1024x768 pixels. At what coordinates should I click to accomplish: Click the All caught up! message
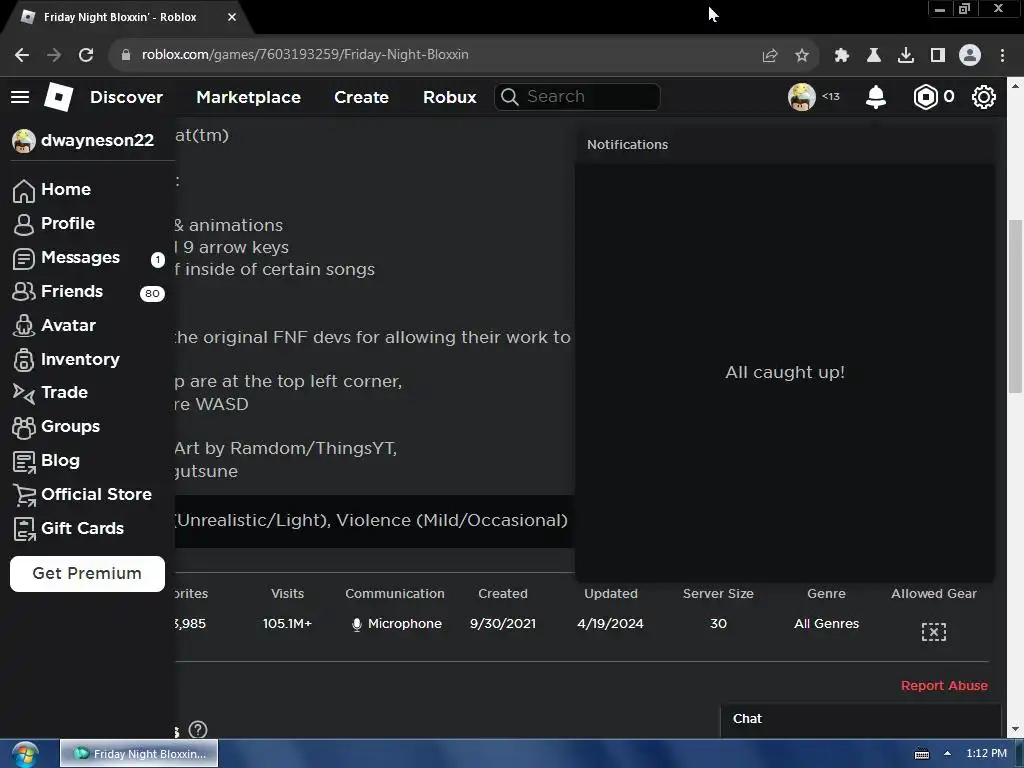point(785,372)
